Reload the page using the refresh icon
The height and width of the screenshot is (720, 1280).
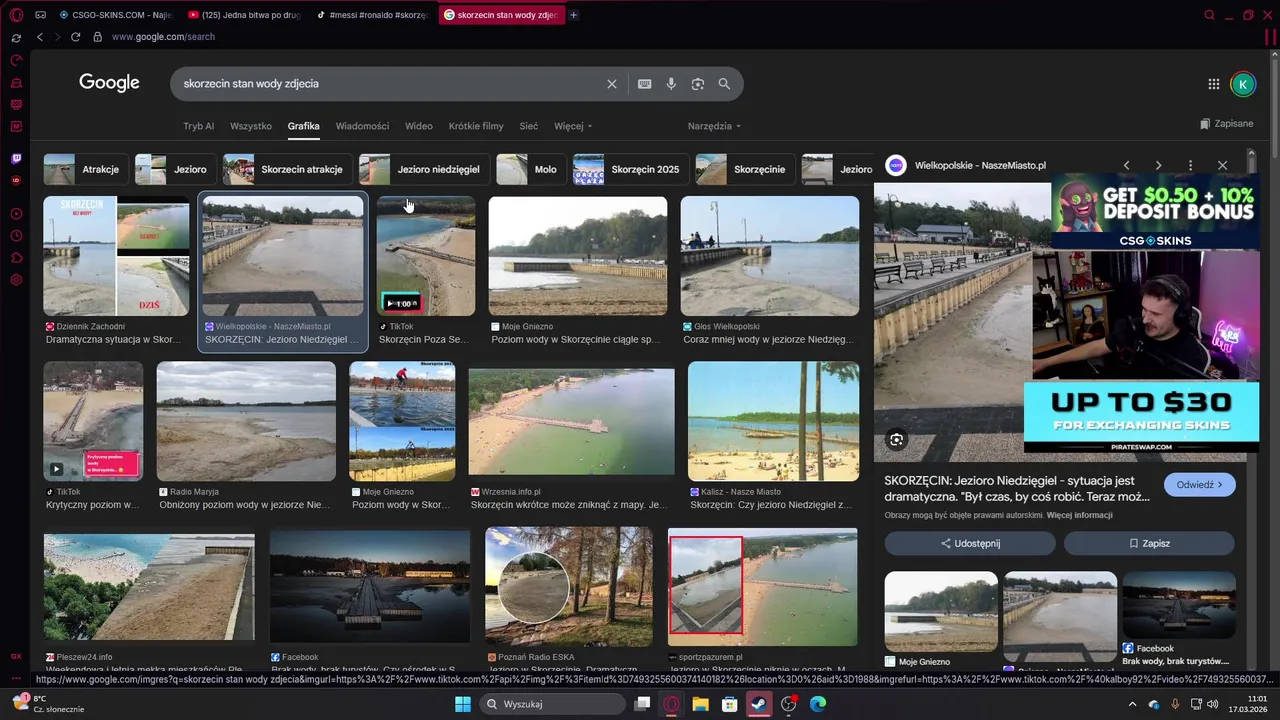pyautogui.click(x=75, y=37)
